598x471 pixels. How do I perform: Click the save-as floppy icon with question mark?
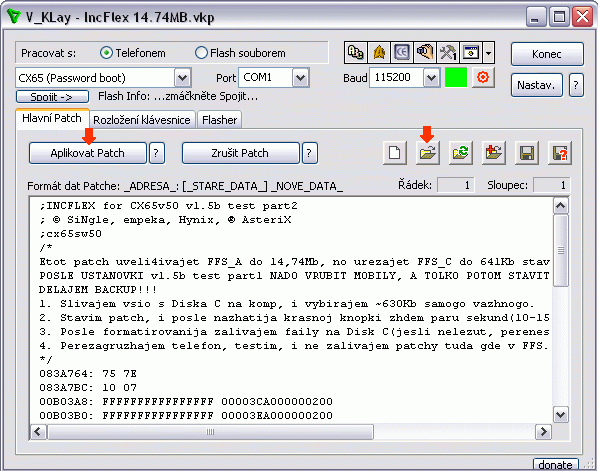click(x=559, y=153)
